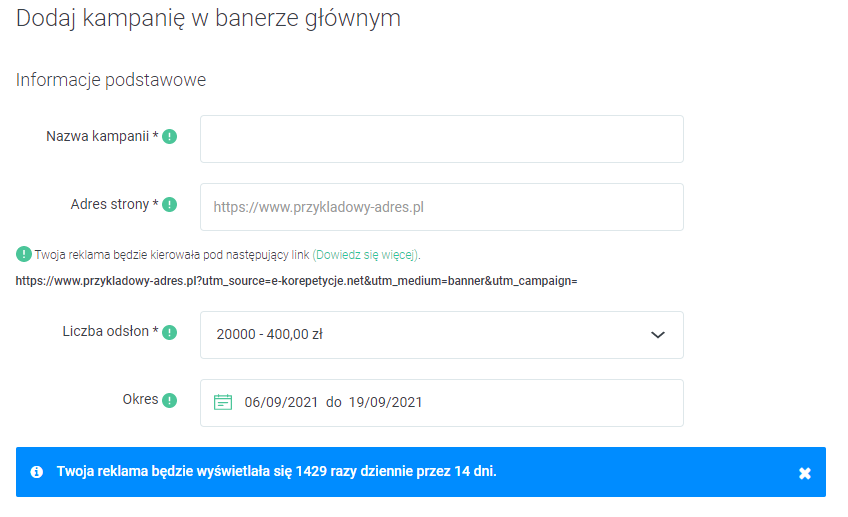
Task: Click the generated UTM link text
Action: pyautogui.click(x=297, y=281)
